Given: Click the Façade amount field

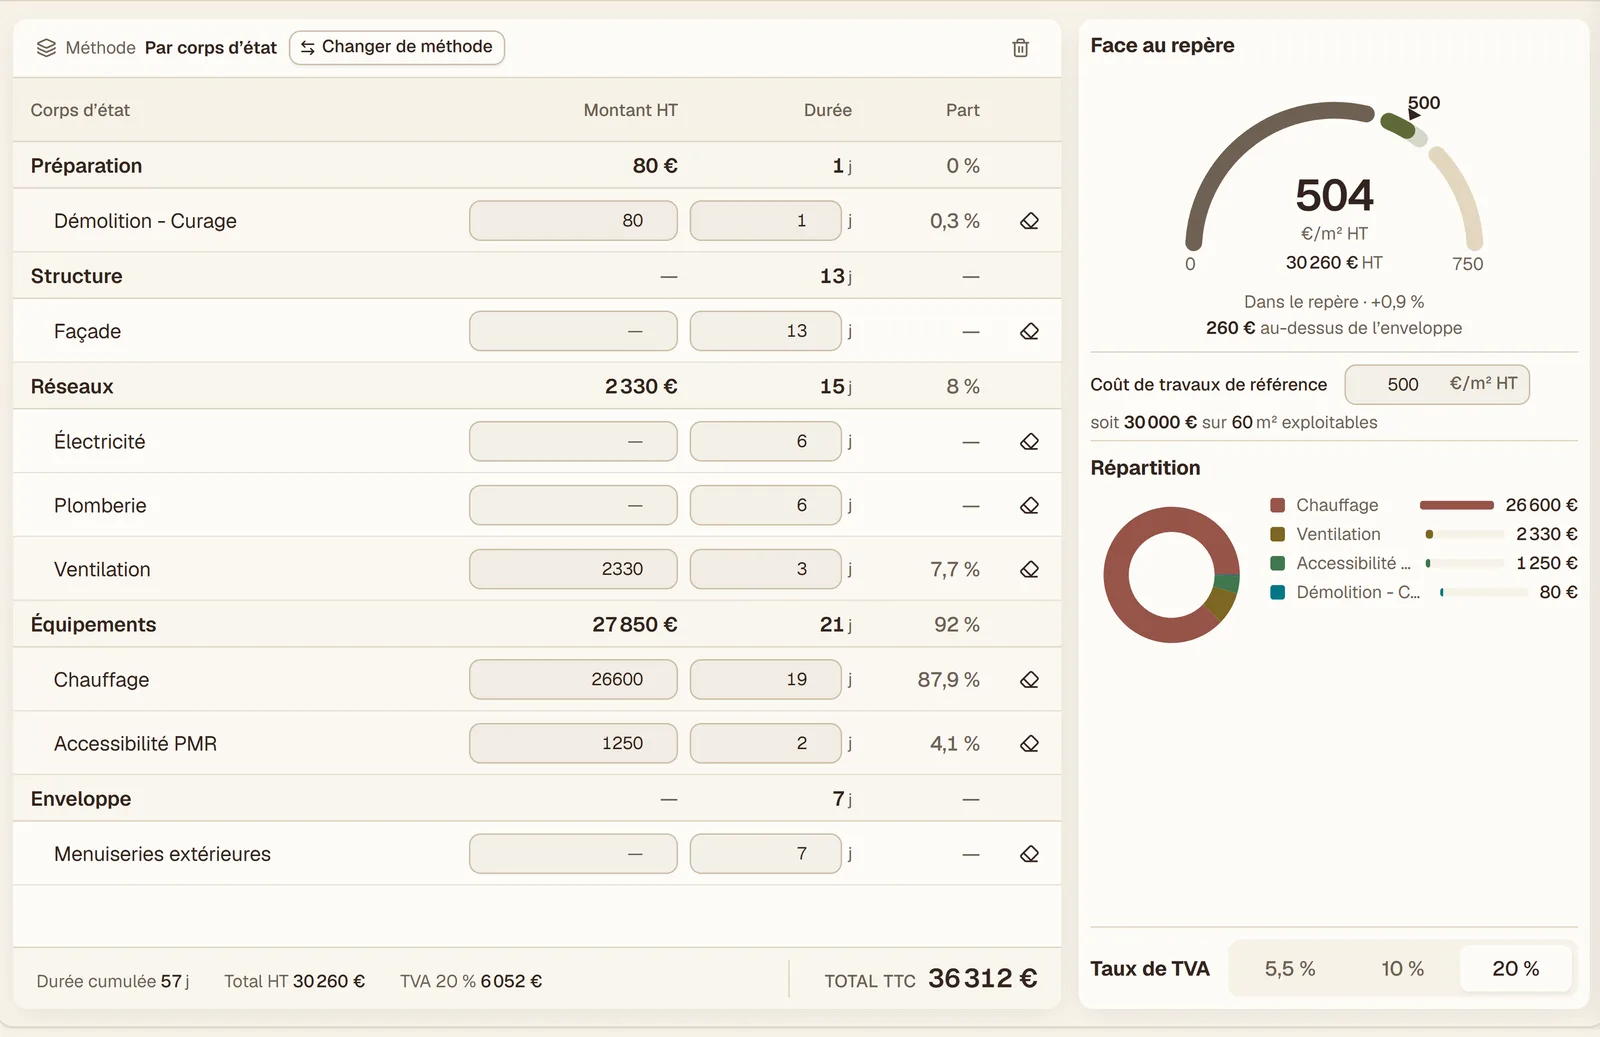Looking at the screenshot, I should [573, 331].
